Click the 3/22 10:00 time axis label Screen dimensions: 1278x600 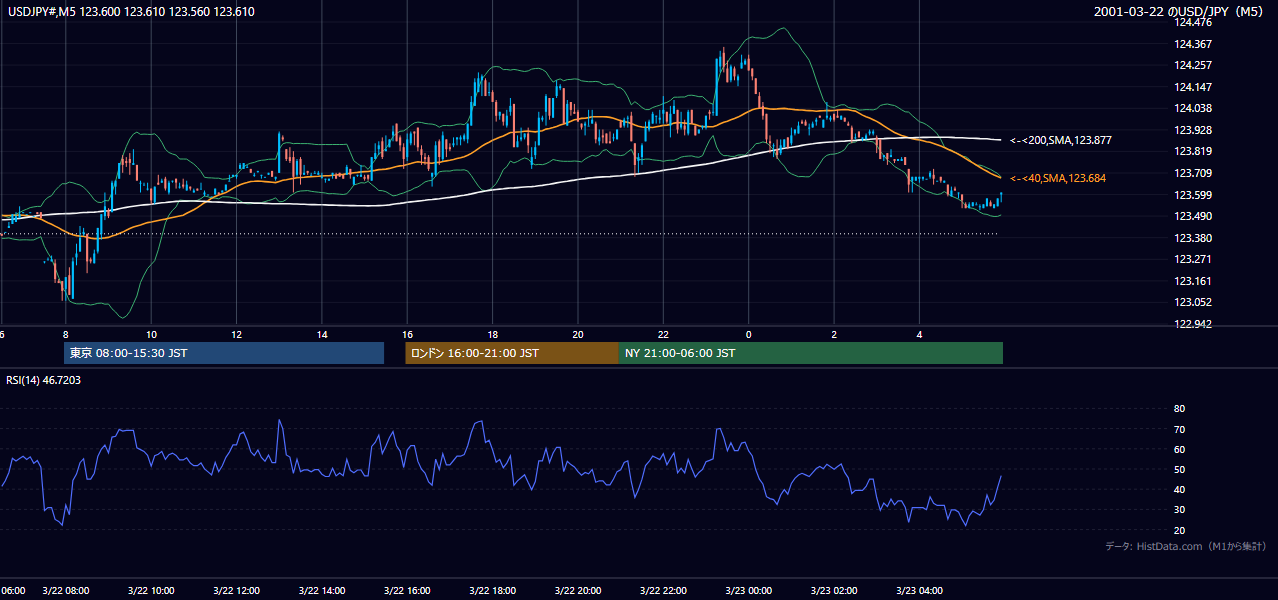point(151,591)
